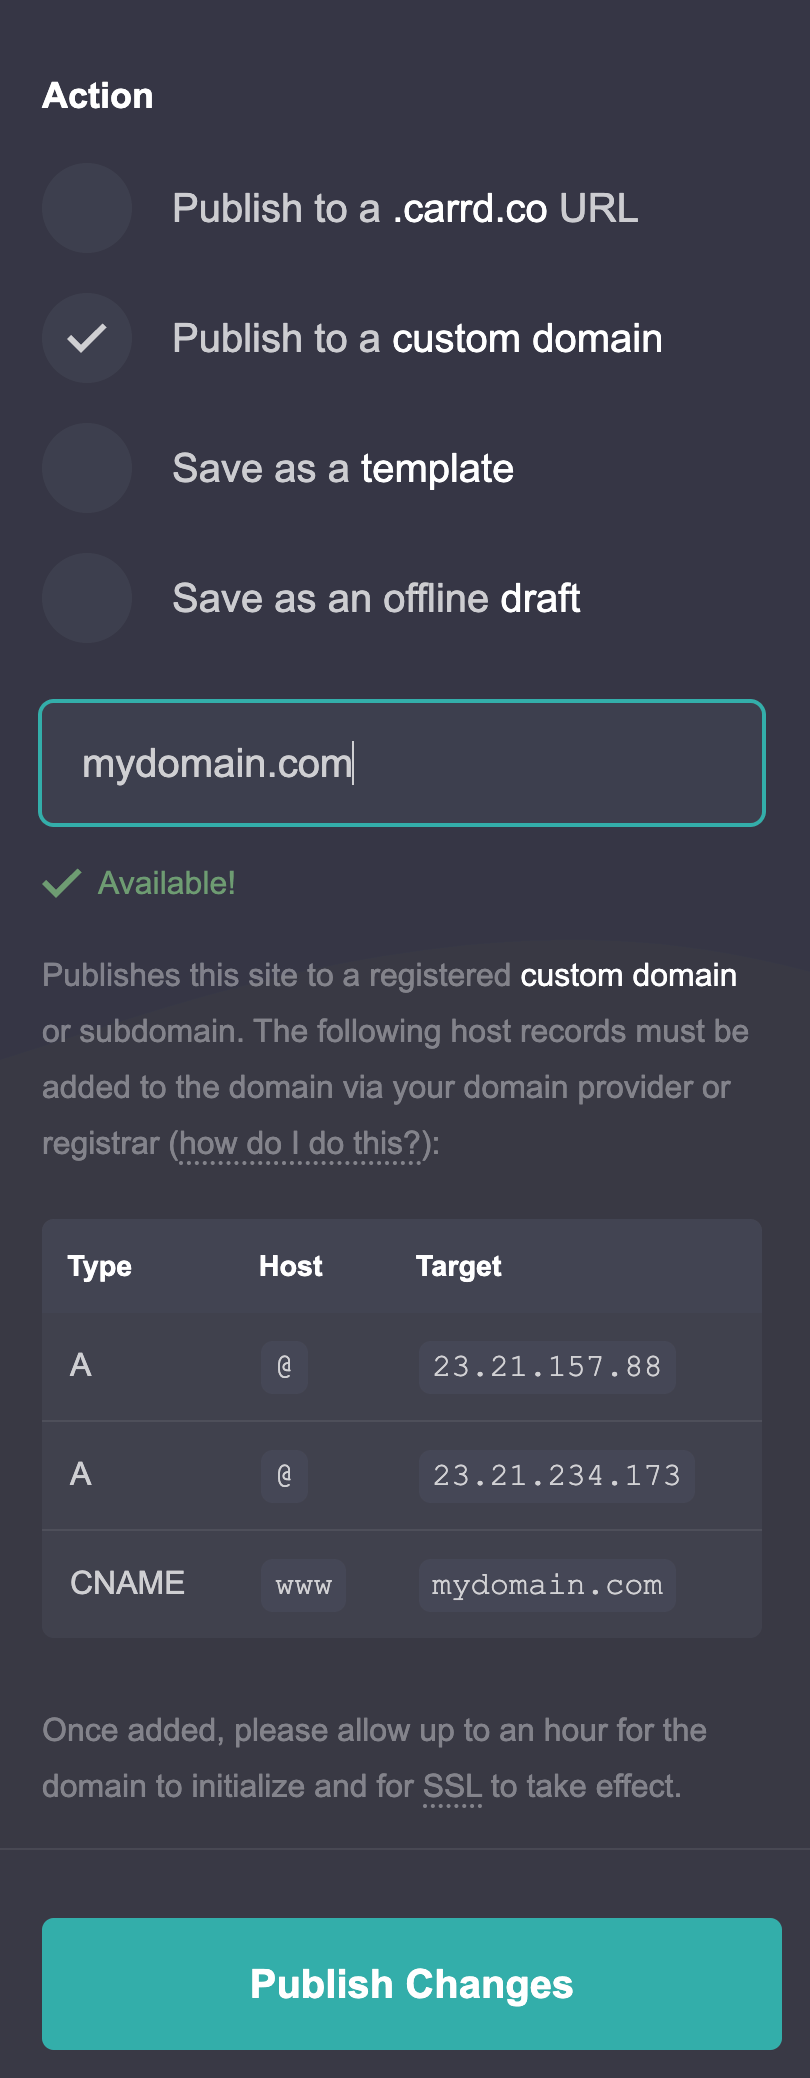Viewport: 810px width, 2078px height.
Task: Select Save as a template
Action: [x=86, y=468]
